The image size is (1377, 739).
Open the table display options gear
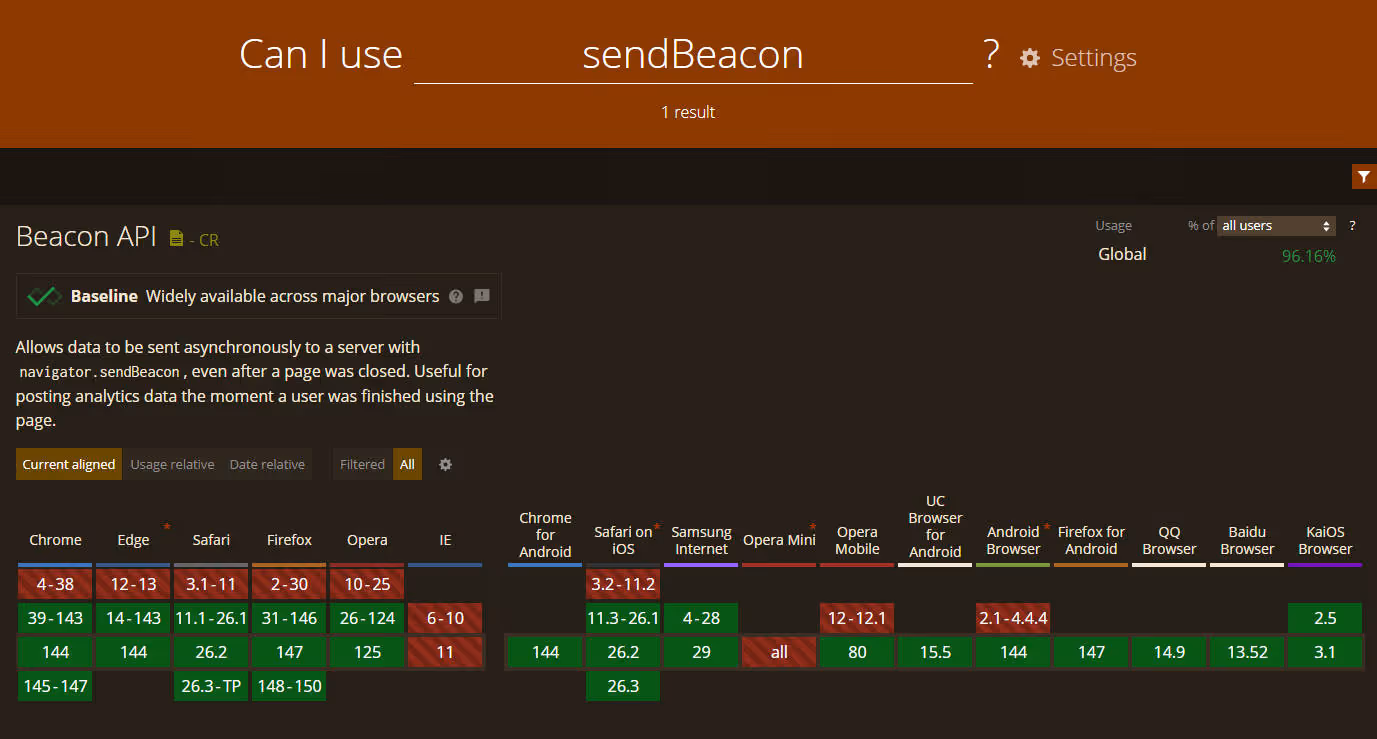click(x=446, y=464)
